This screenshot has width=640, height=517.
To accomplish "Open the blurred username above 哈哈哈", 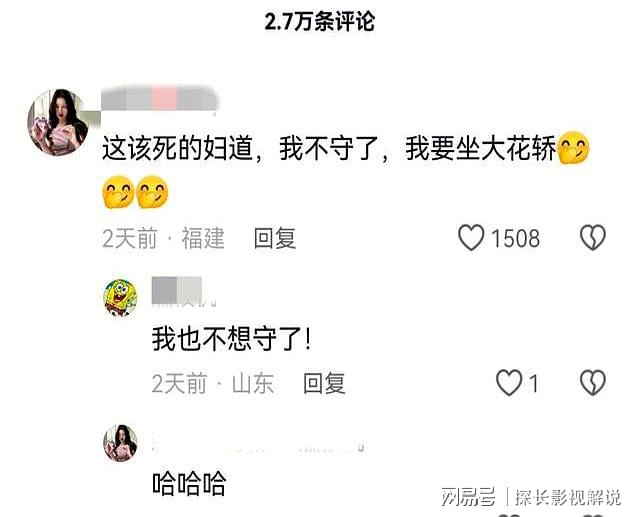I will click(x=258, y=444).
